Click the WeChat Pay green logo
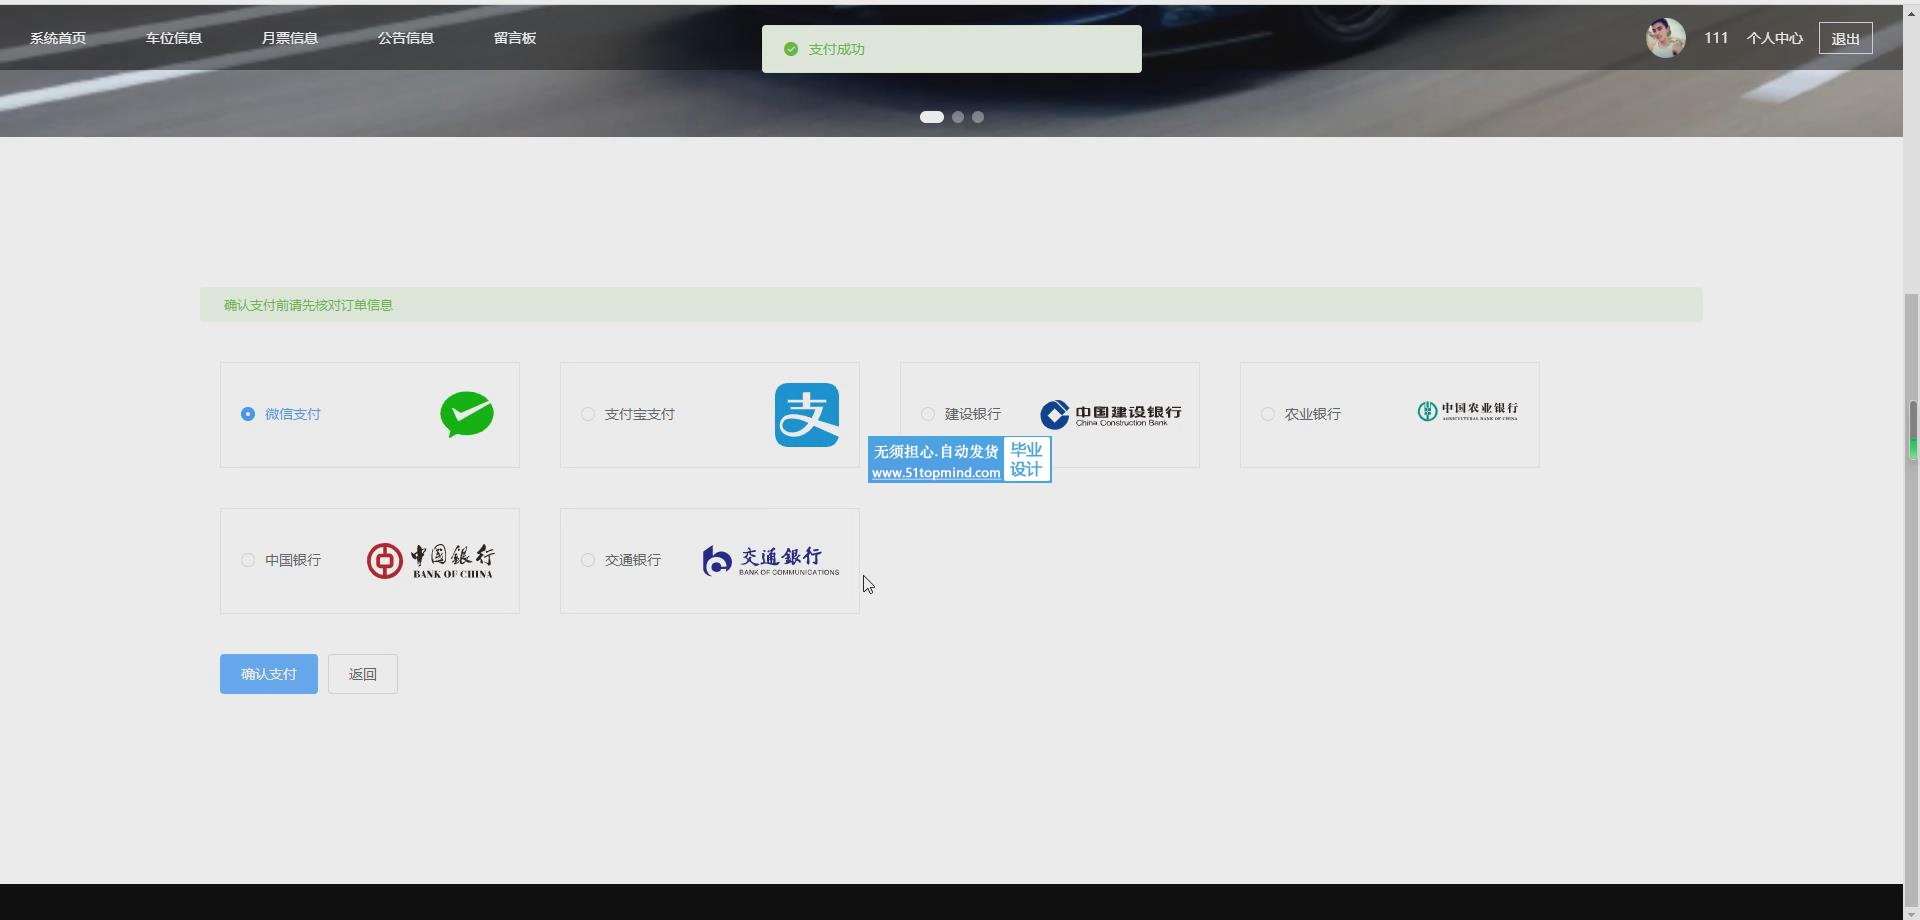 pos(467,414)
